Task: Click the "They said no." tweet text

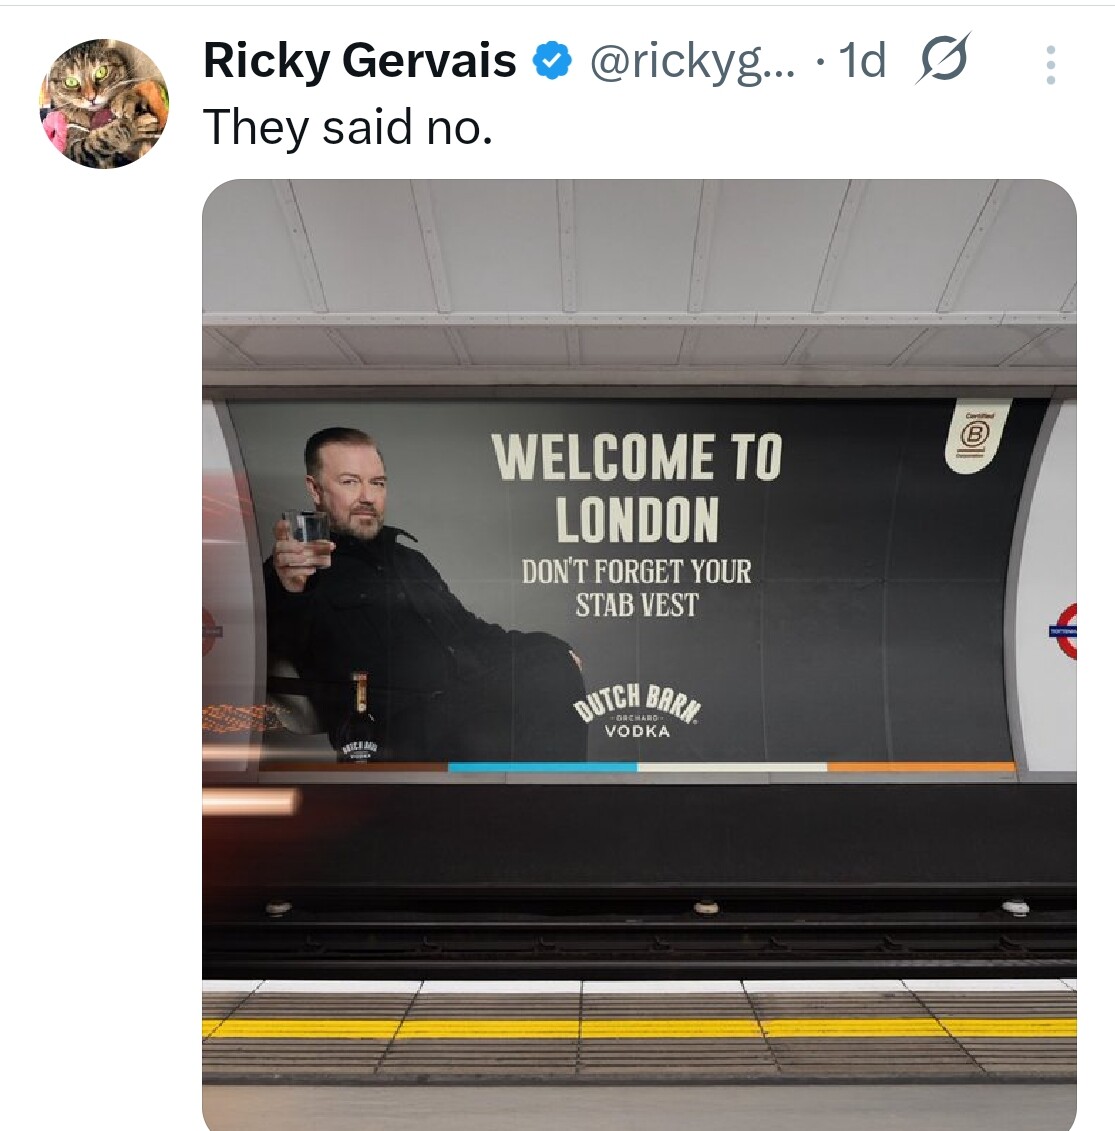Action: point(348,127)
